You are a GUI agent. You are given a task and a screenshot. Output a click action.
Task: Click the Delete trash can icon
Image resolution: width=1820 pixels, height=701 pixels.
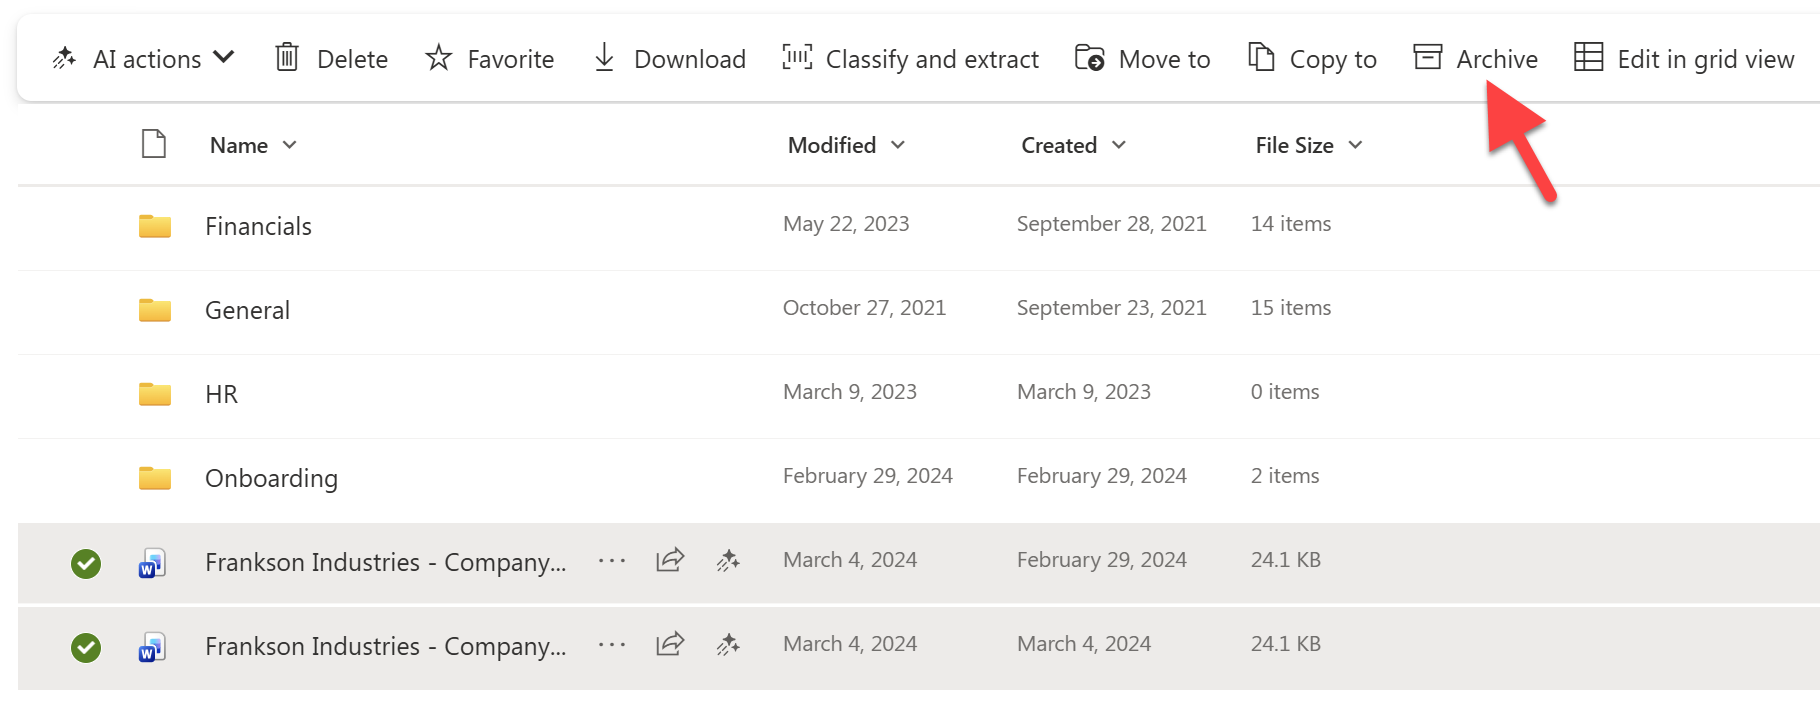287,58
